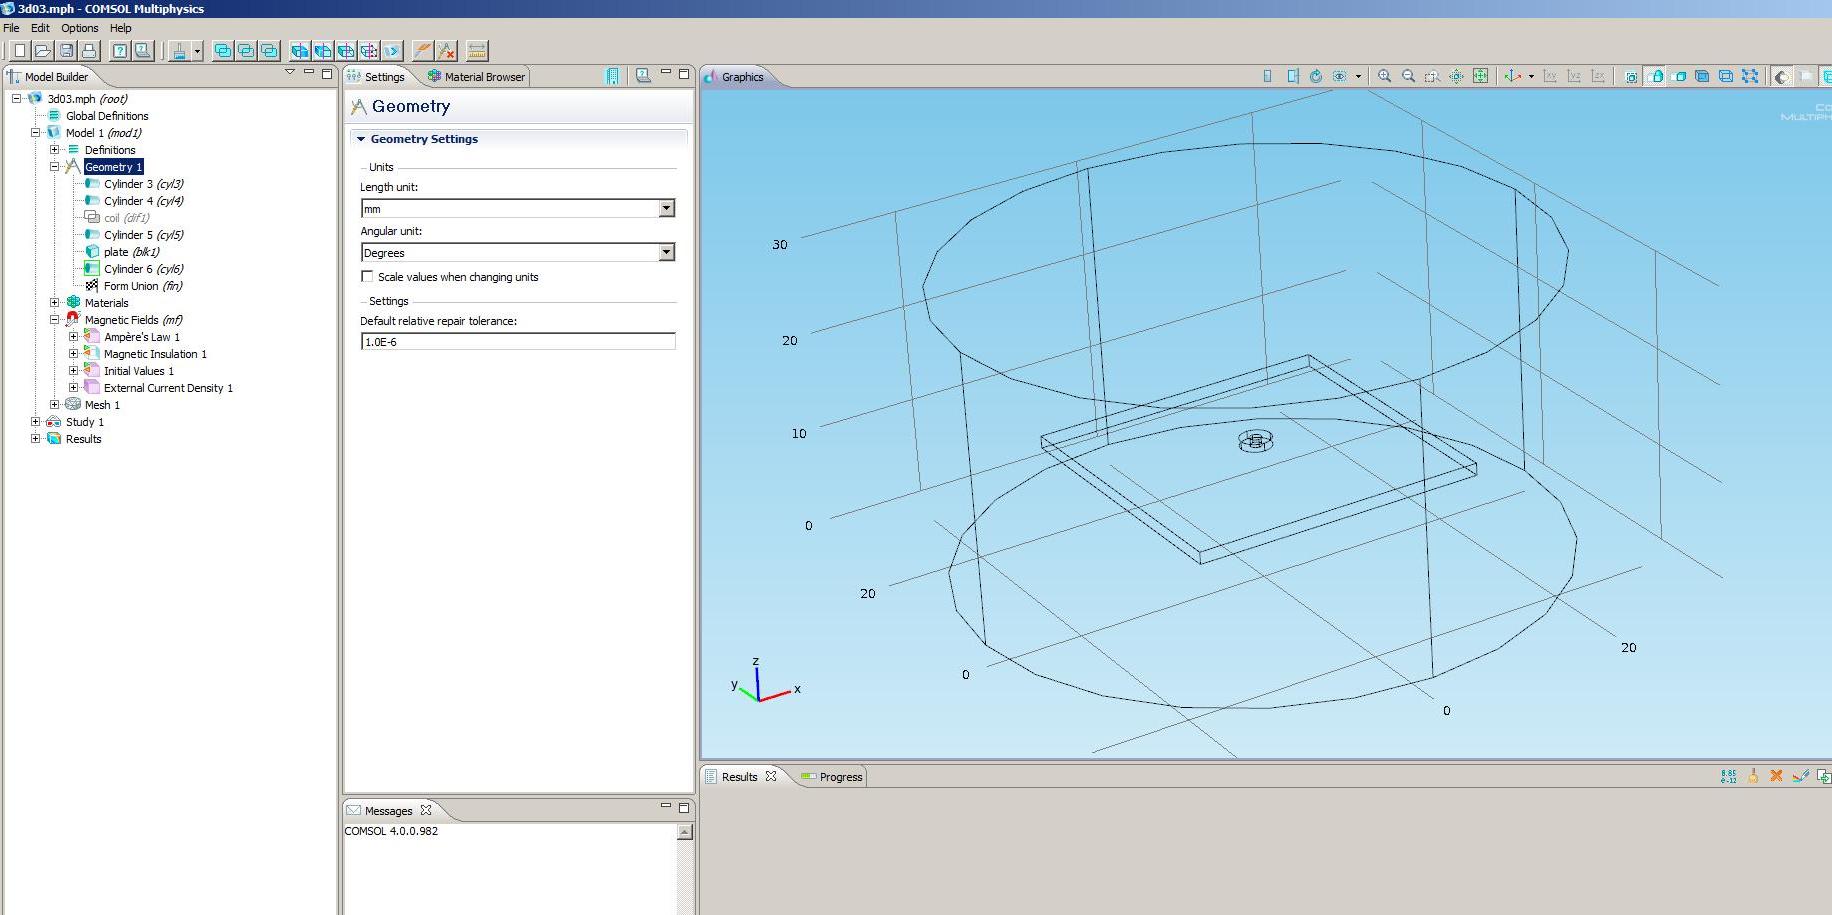Click the measure ruler toolbar icon
The image size is (1832, 915).
click(477, 51)
